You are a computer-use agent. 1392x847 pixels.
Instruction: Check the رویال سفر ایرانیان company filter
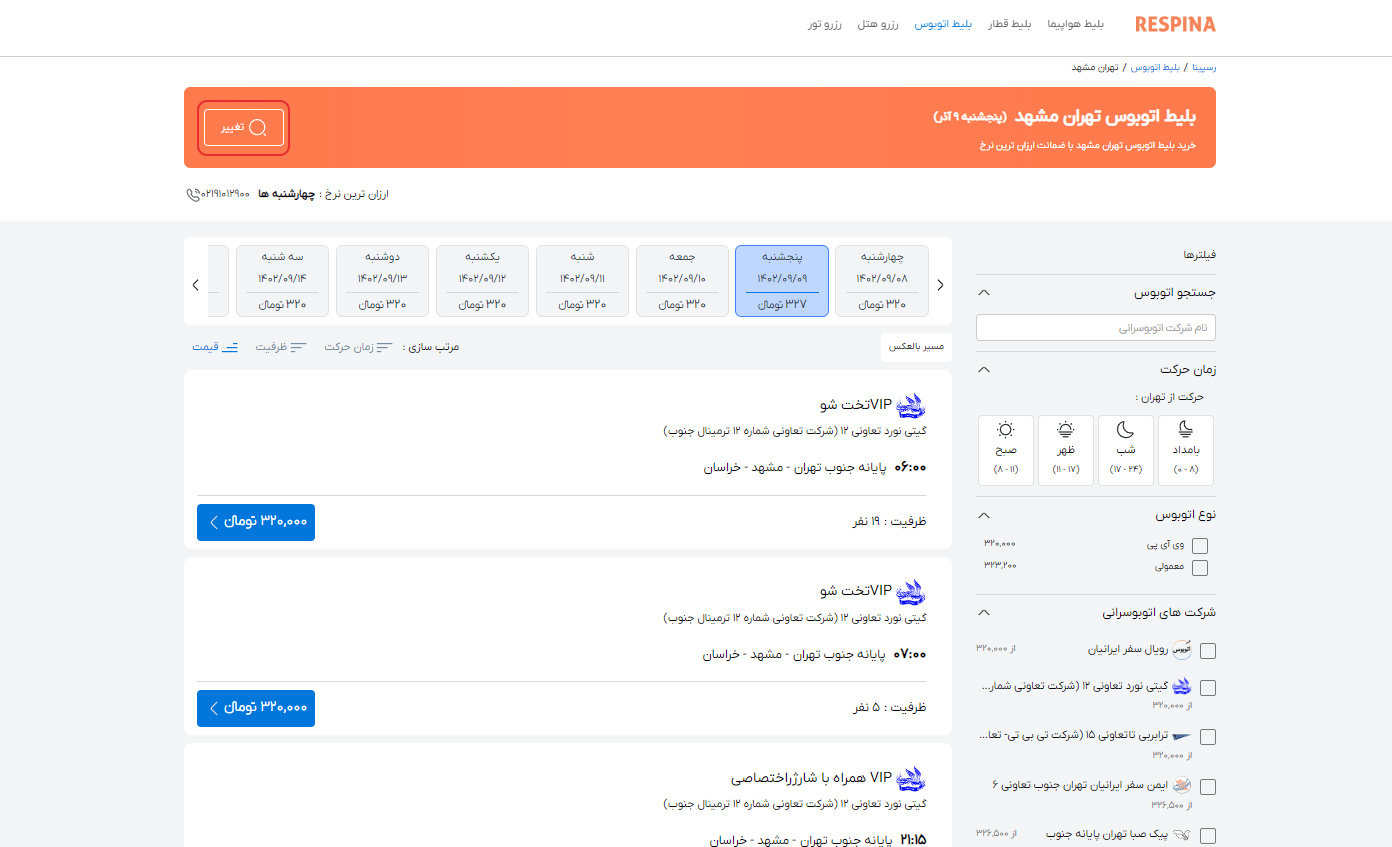pyautogui.click(x=1208, y=650)
